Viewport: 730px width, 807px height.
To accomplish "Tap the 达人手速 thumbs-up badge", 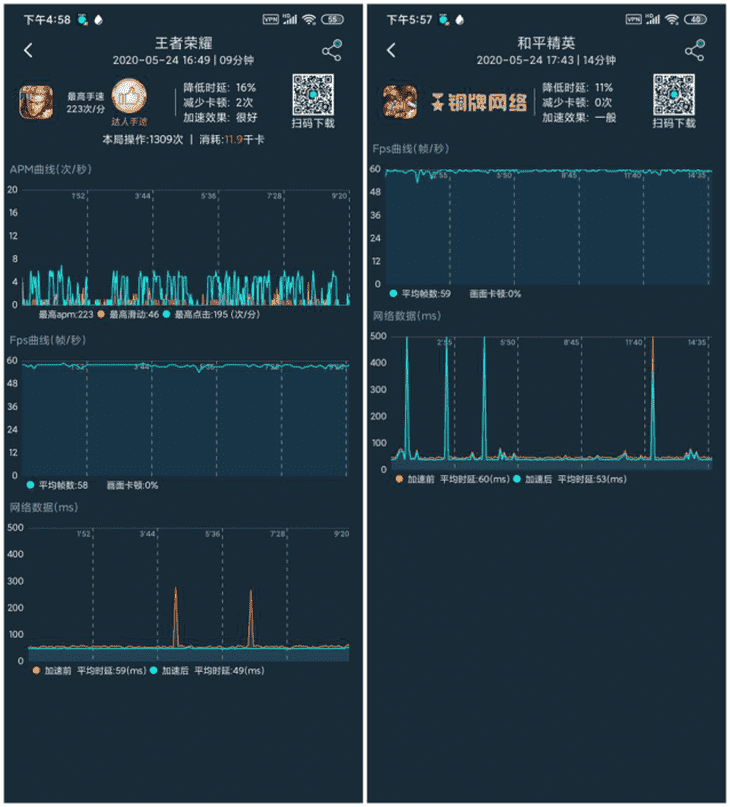I will [129, 96].
